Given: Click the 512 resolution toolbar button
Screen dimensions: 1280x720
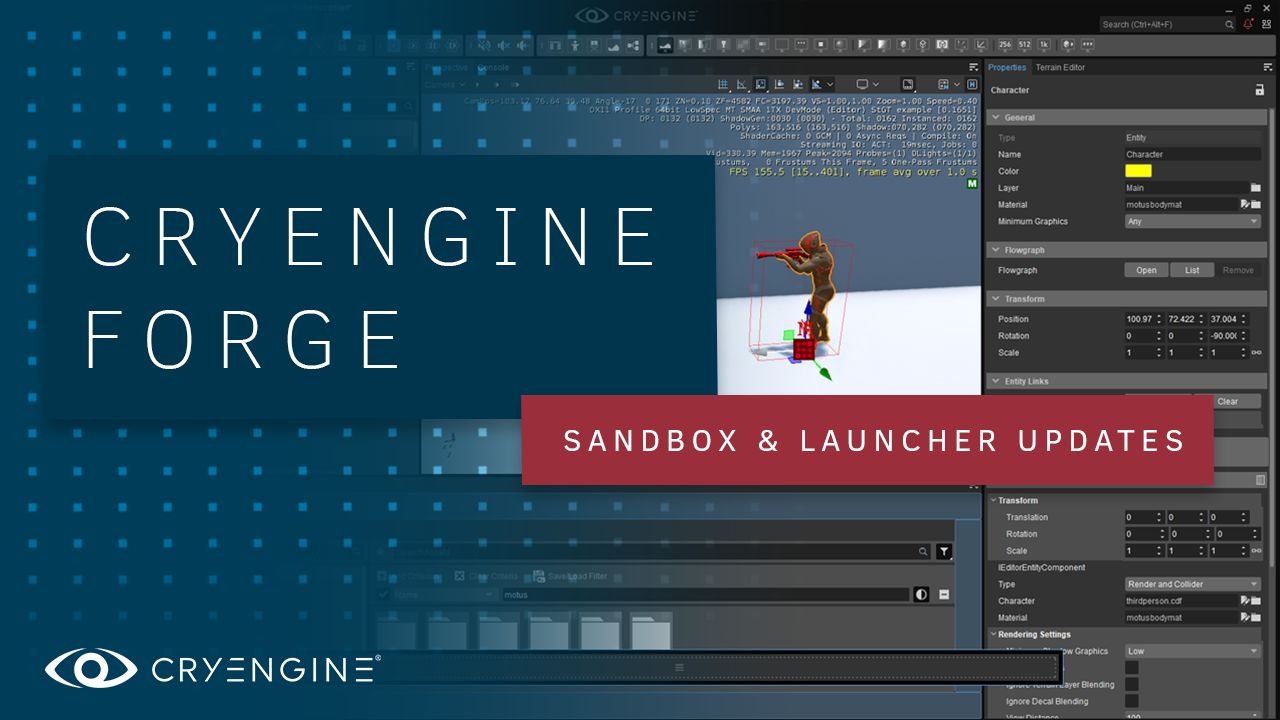Looking at the screenshot, I should (1025, 45).
